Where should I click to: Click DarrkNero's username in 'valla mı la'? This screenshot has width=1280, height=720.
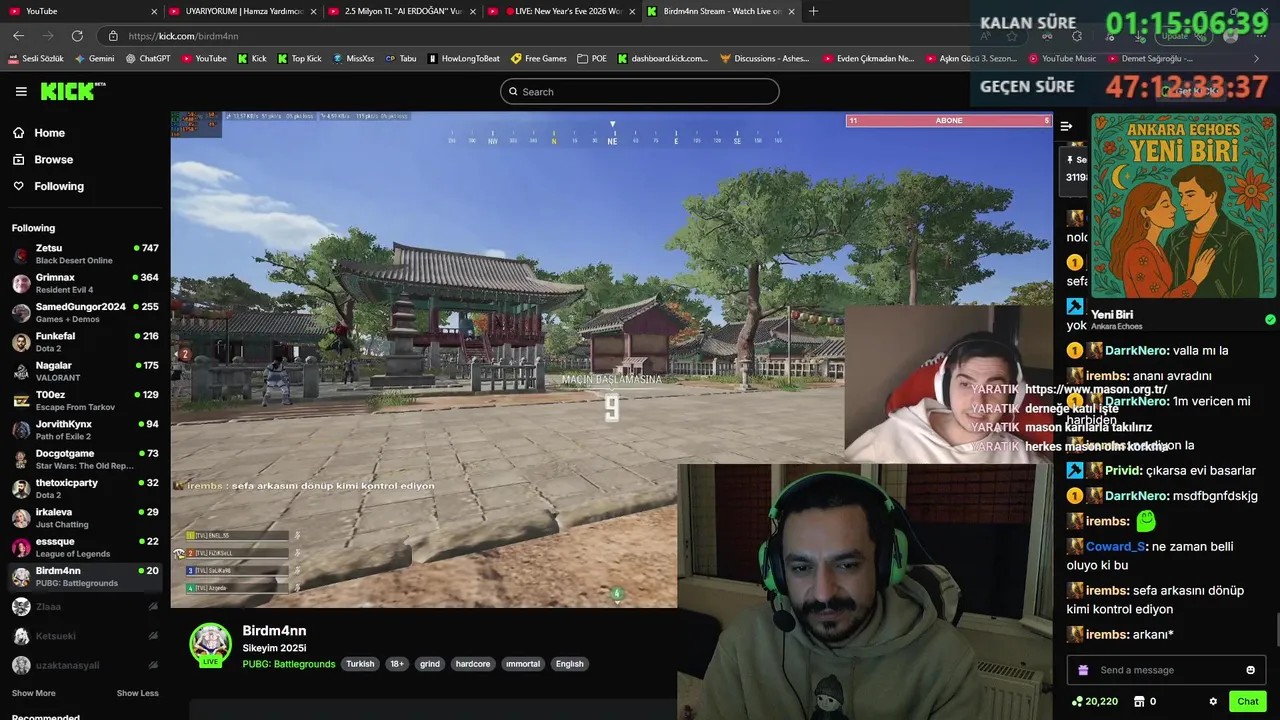click(x=1136, y=351)
